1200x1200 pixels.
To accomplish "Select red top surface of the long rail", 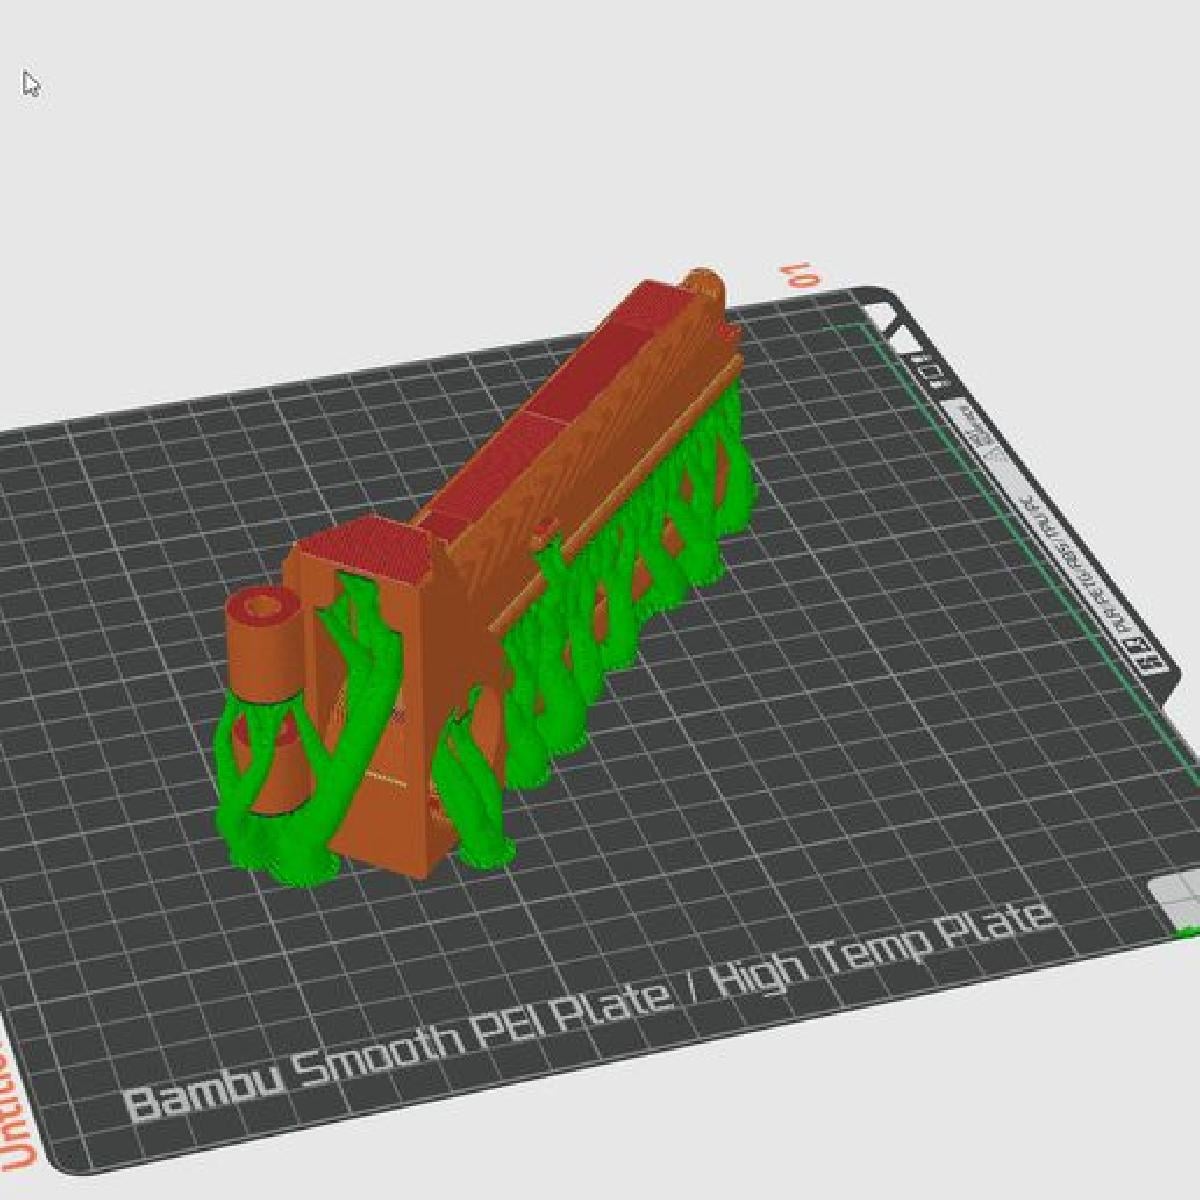I will (x=590, y=370).
